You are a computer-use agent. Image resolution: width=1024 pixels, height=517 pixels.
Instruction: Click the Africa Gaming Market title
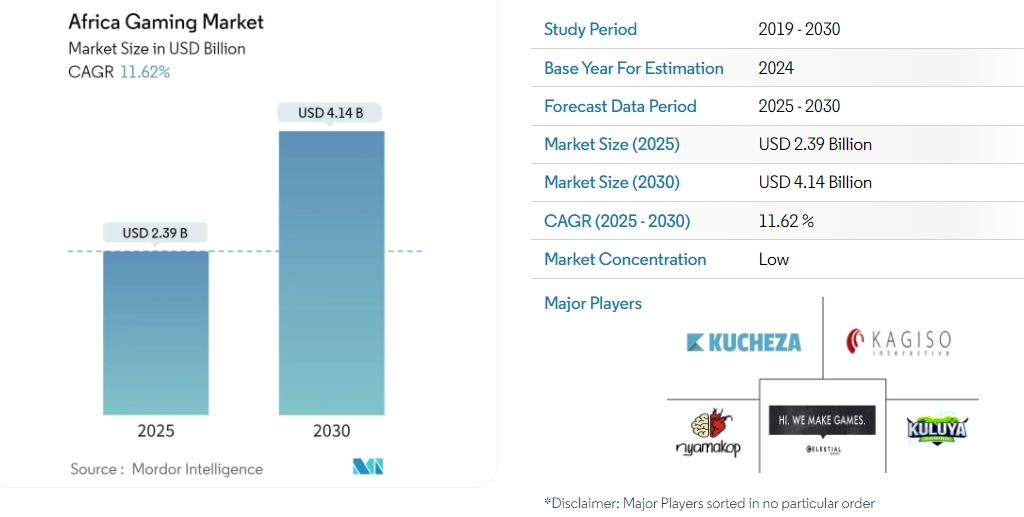(x=166, y=22)
